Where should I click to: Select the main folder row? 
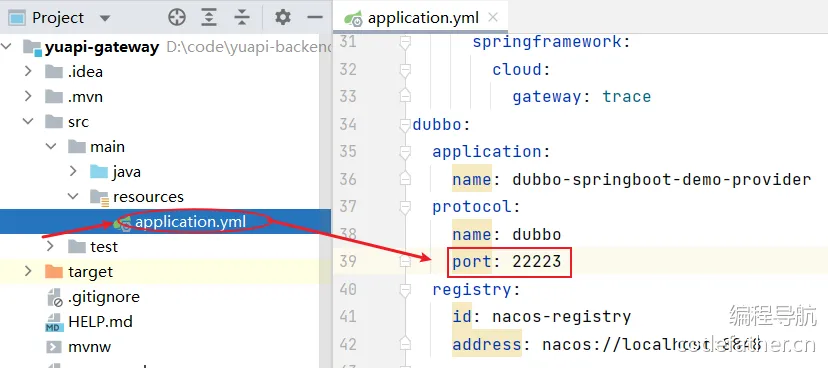(x=166, y=147)
